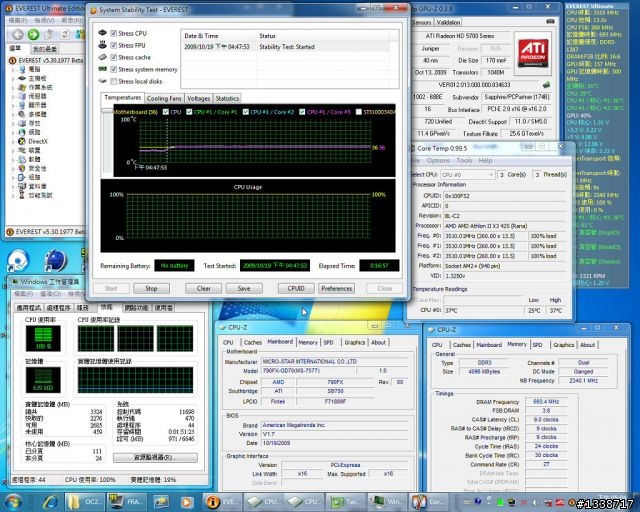Select DirectX item in EVEREST tree
The image size is (640, 512).
(37, 142)
